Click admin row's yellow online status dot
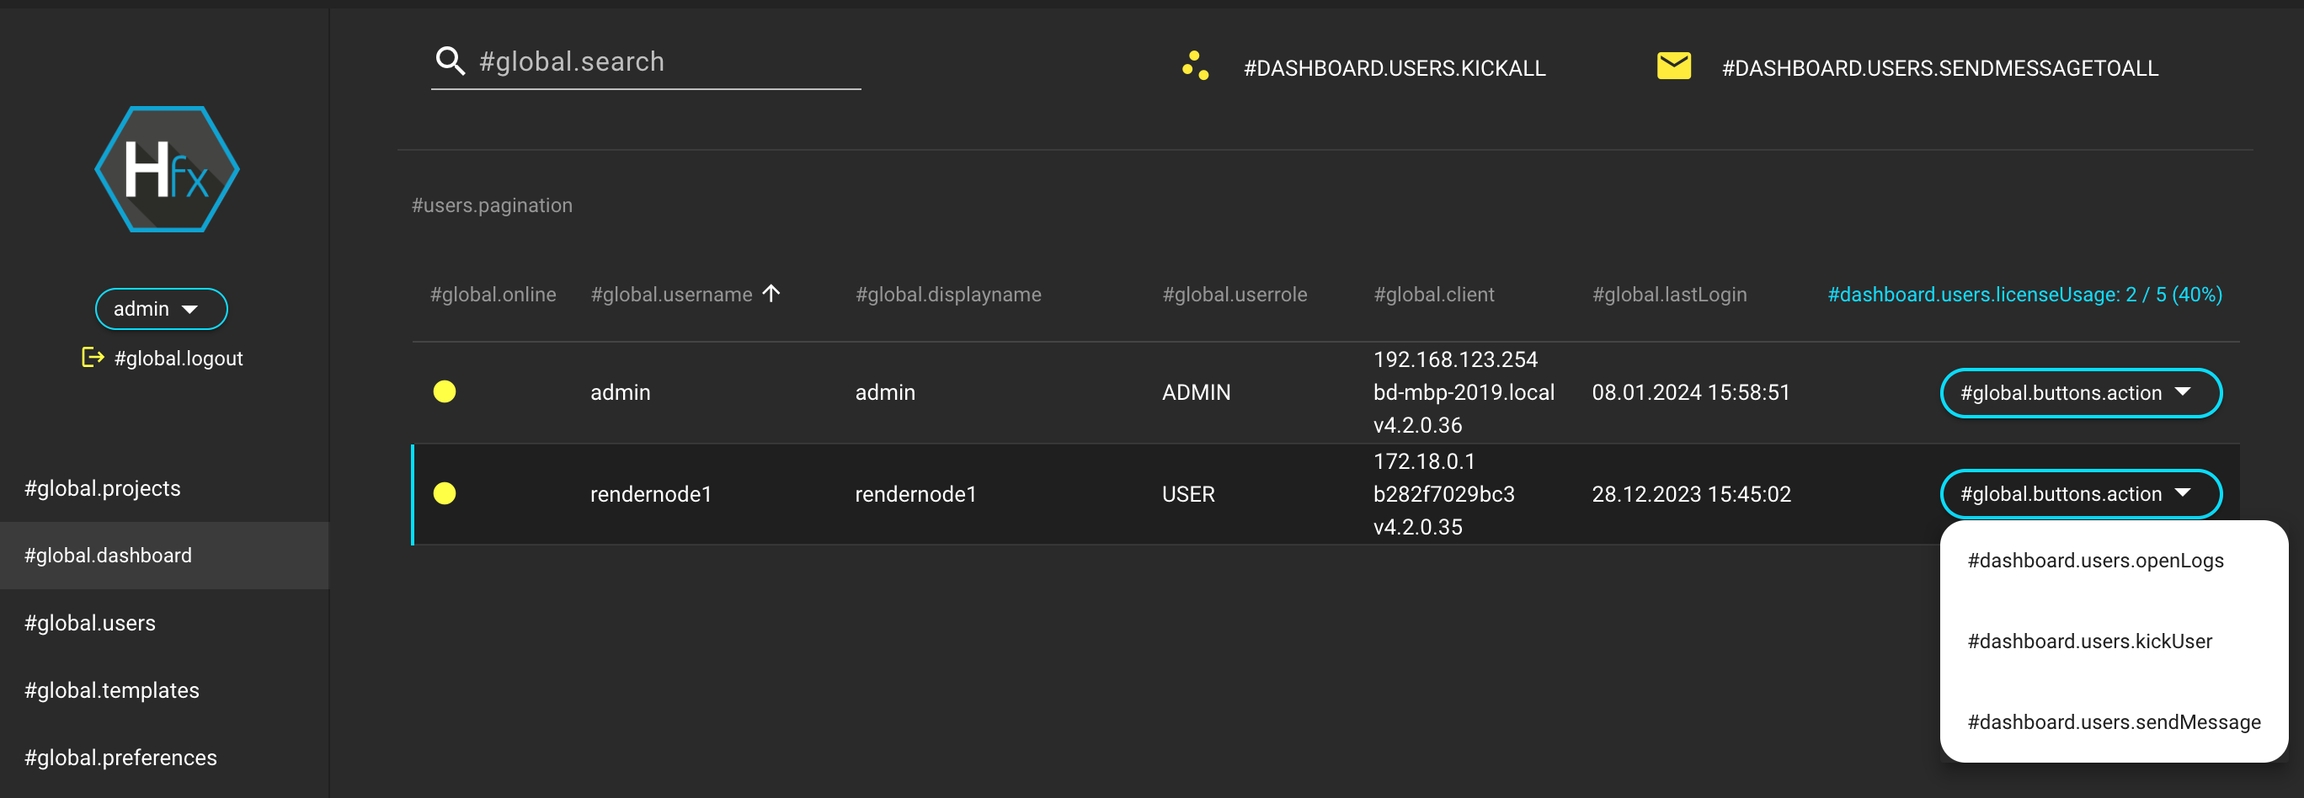 click(x=445, y=392)
